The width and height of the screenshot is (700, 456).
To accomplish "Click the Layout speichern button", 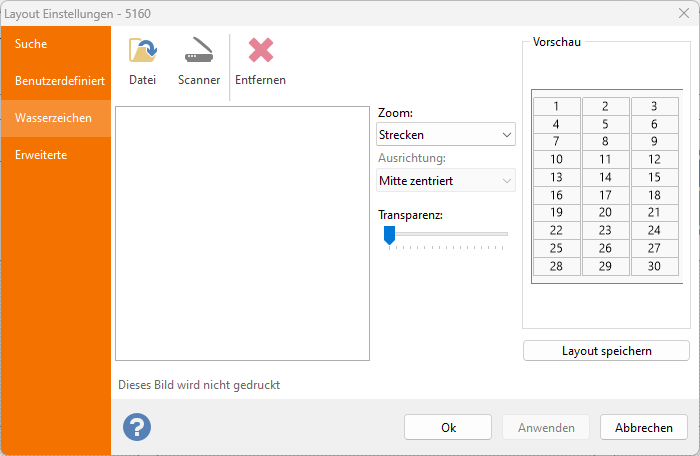I will [x=606, y=351].
